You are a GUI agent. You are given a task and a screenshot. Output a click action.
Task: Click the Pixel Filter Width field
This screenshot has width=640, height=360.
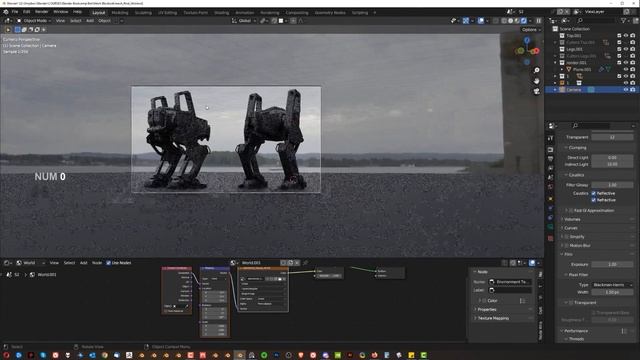(x=612, y=292)
